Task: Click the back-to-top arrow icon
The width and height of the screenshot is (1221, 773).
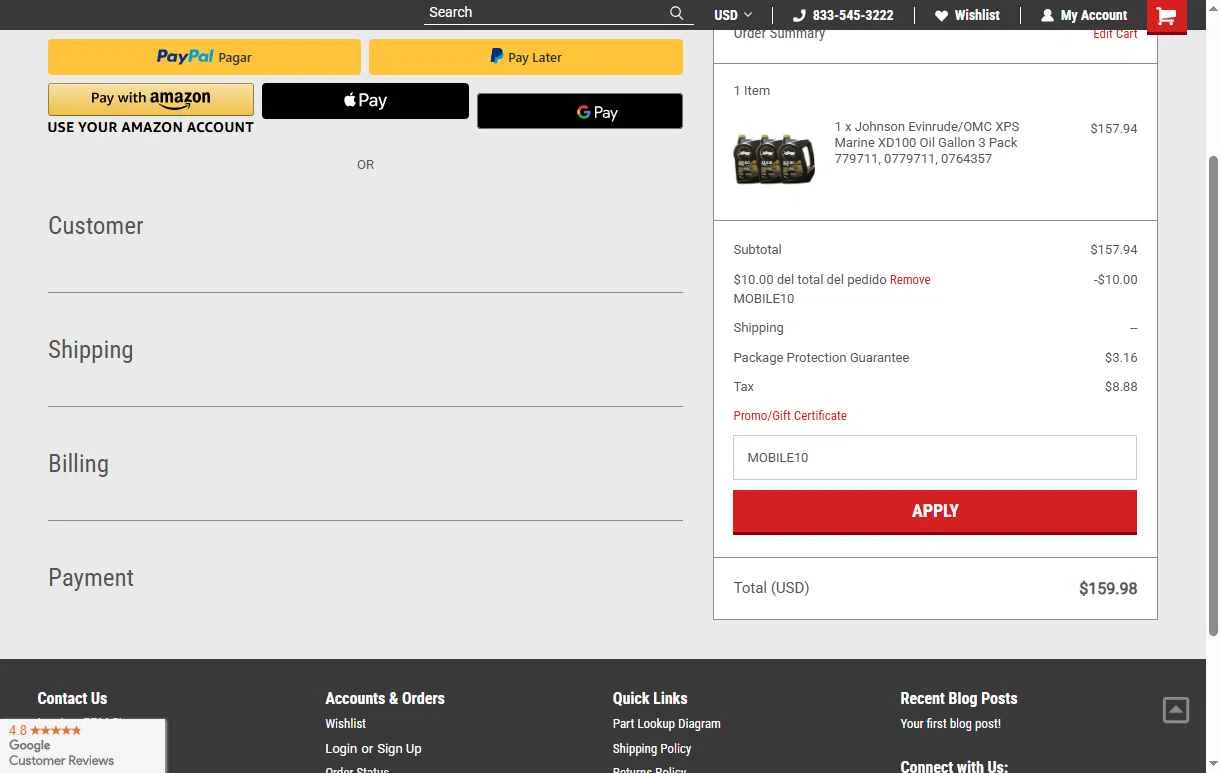Action: pos(1176,710)
